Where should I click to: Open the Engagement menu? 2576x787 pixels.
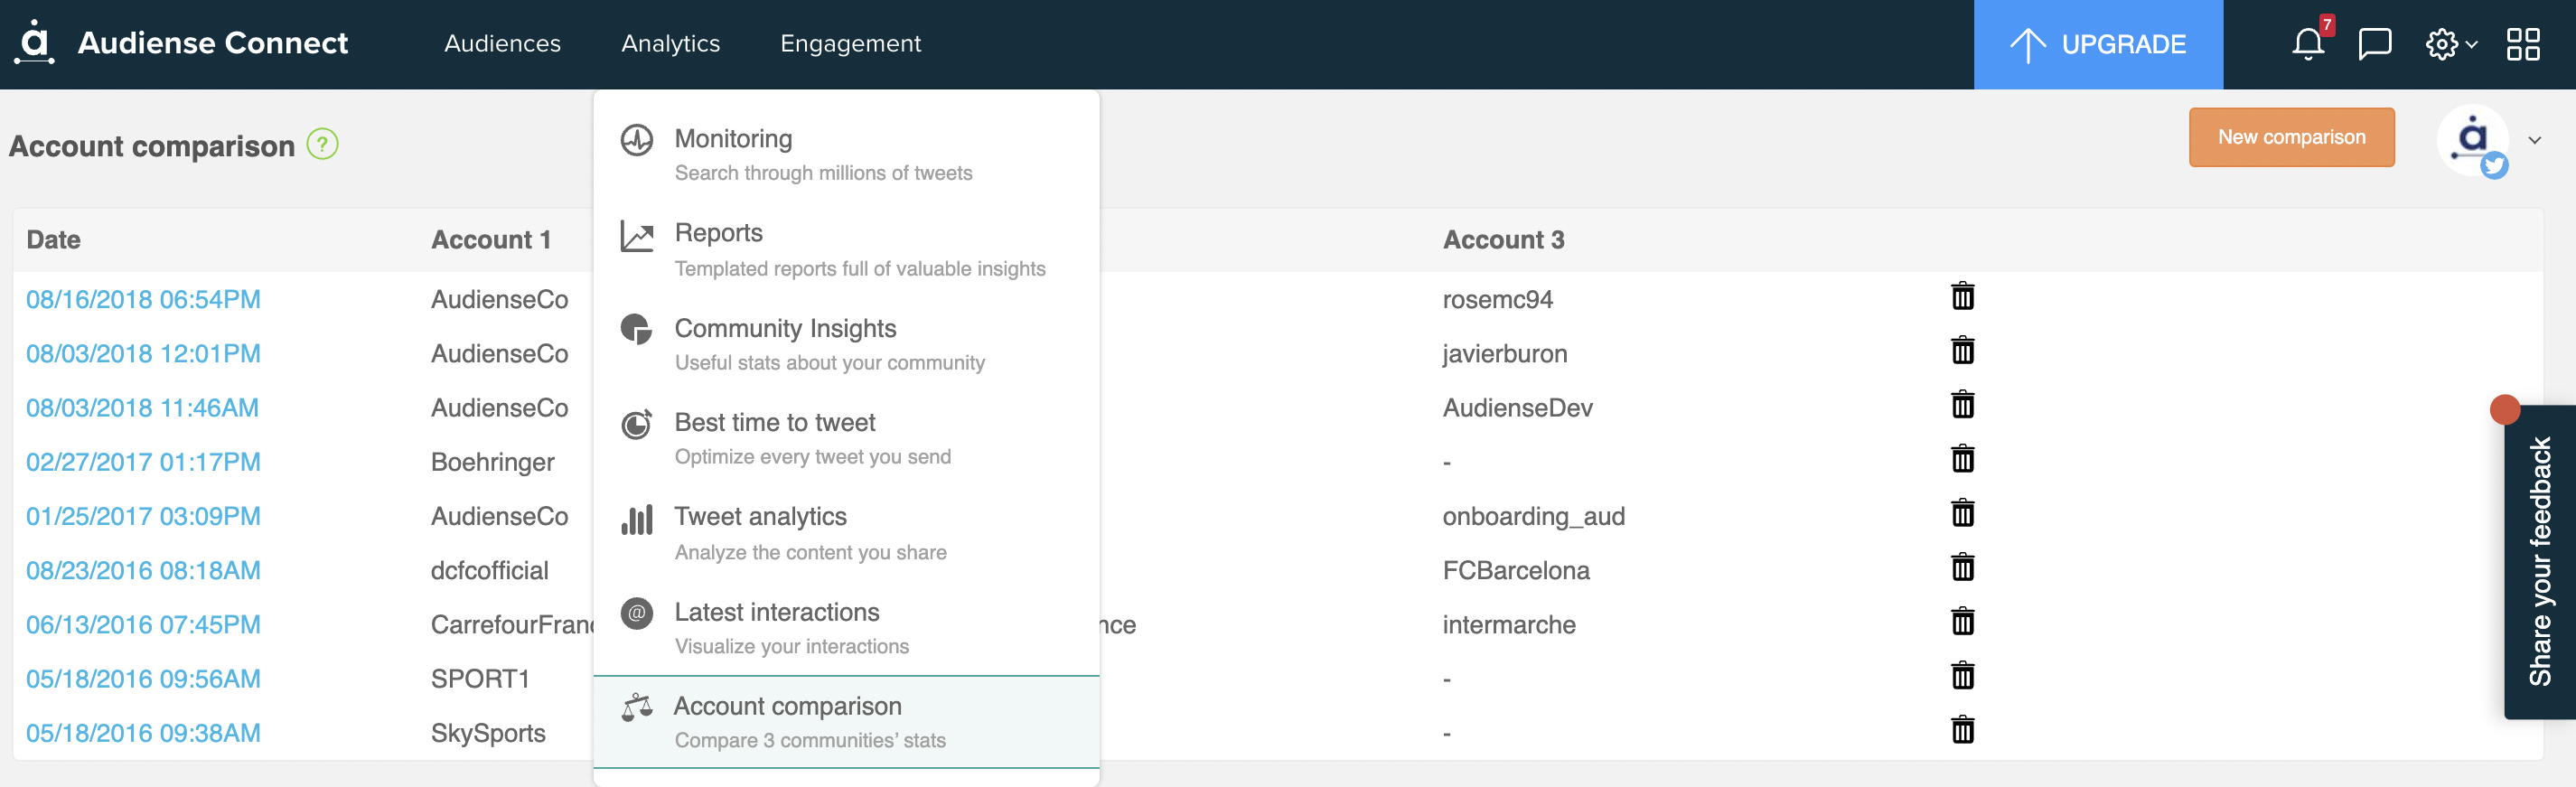(x=851, y=44)
